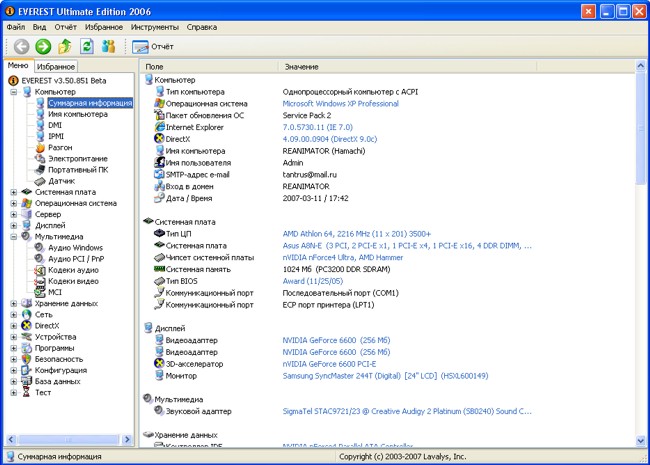Open the Microsoft Windows XP Professional link
650x465 pixels.
point(340,104)
